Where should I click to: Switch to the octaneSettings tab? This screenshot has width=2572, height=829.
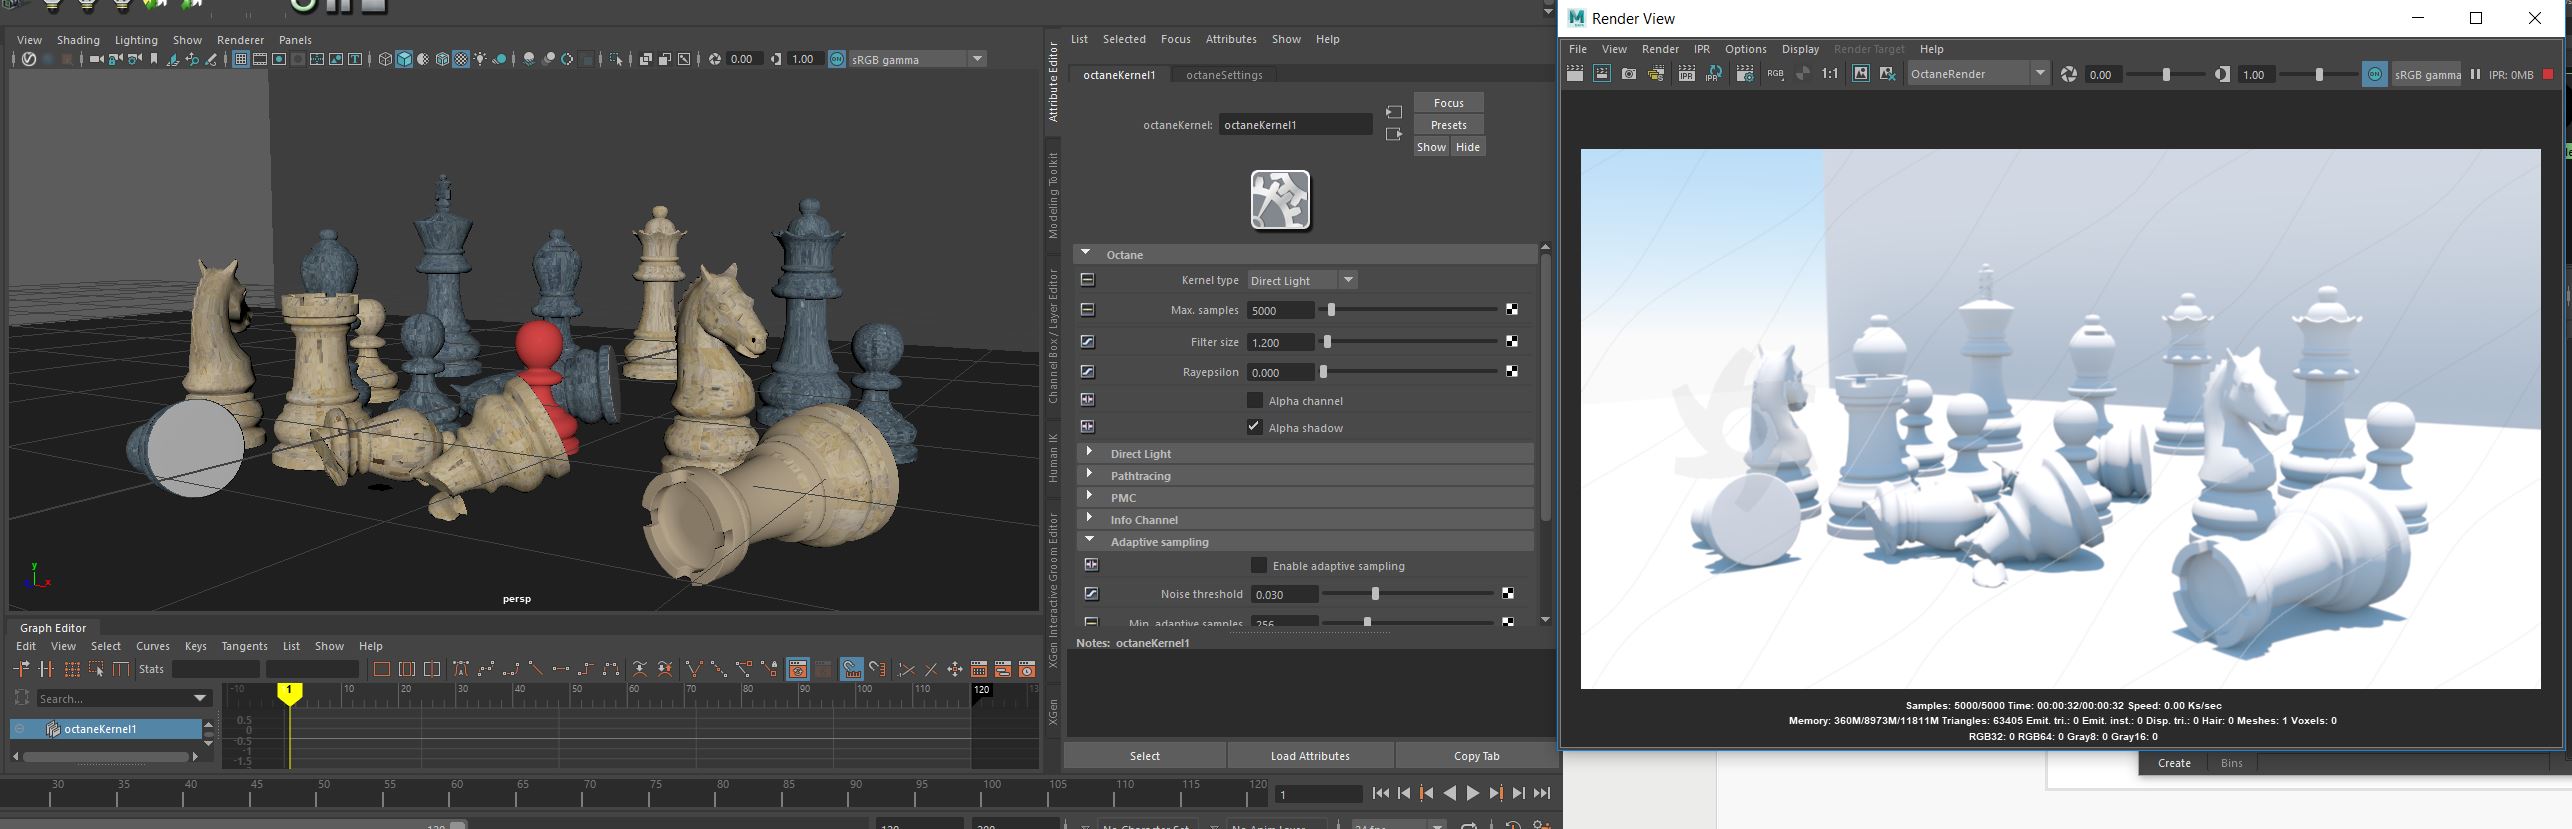point(1224,75)
